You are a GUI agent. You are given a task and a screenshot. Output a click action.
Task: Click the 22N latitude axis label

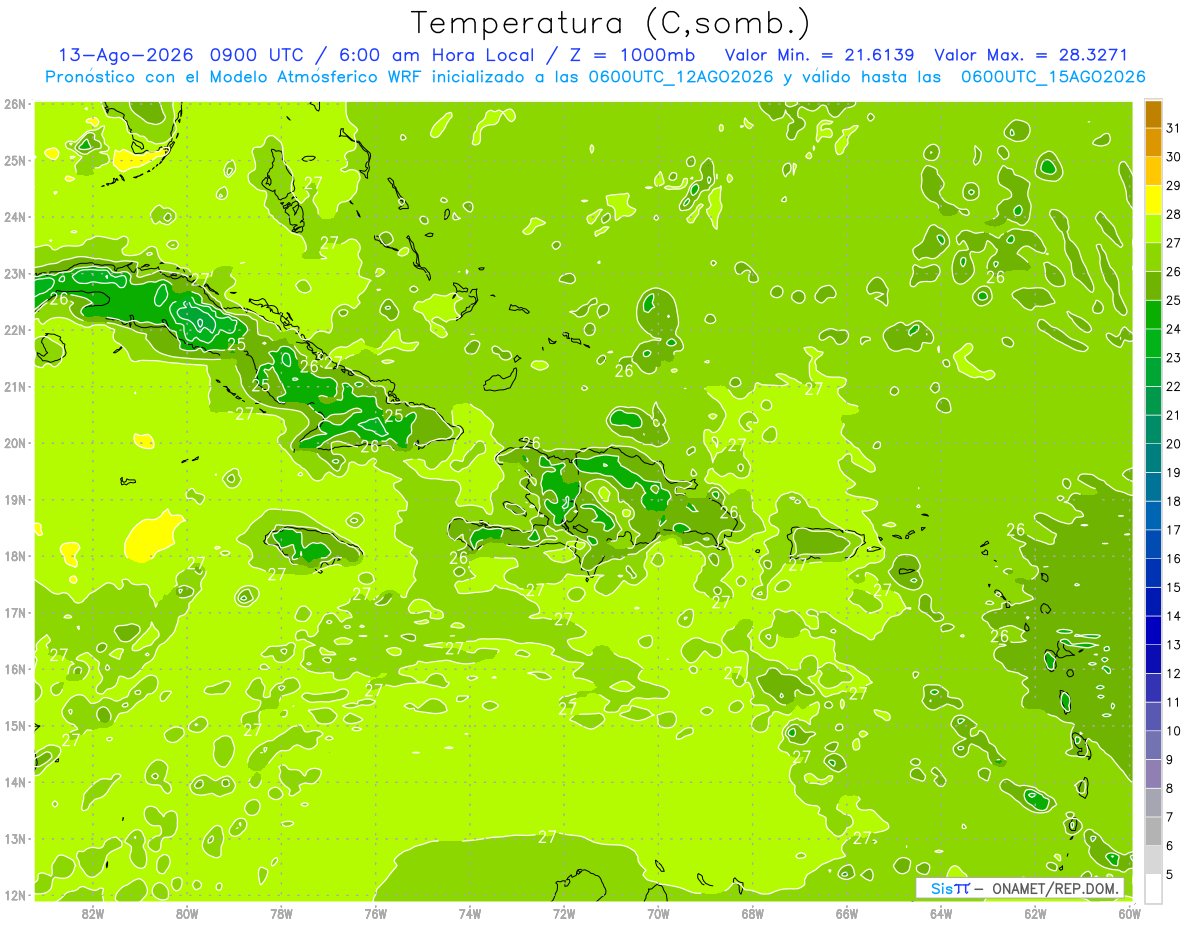pos(14,329)
